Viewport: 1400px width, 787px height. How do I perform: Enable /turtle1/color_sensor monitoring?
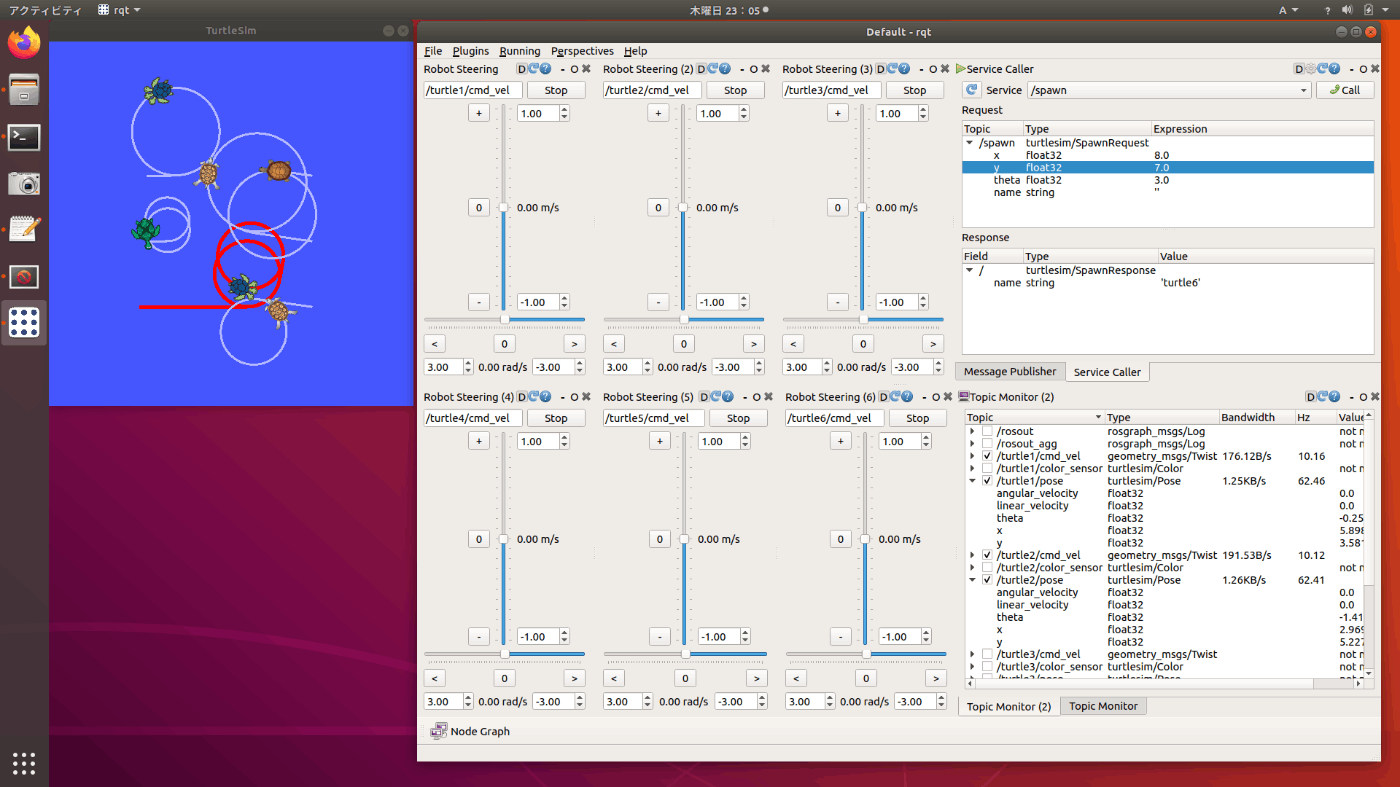988,468
